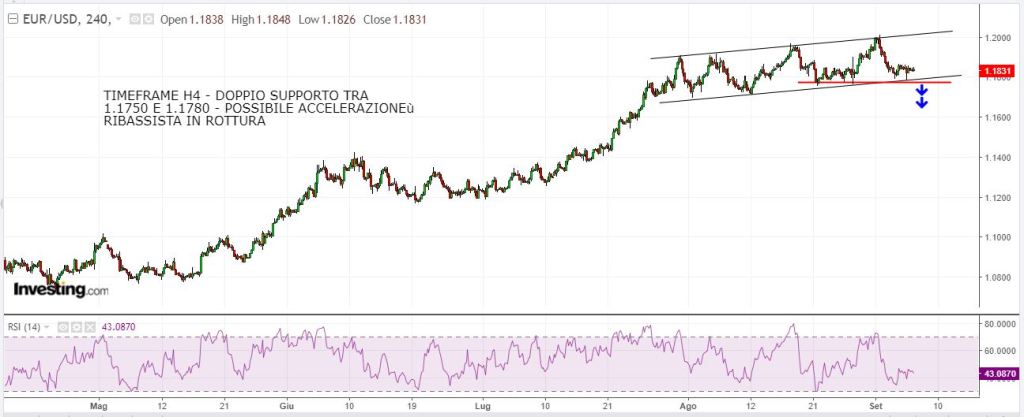Open dropdown arrow next to EUR/USD, 240
The height and width of the screenshot is (417, 1024).
[120, 19]
